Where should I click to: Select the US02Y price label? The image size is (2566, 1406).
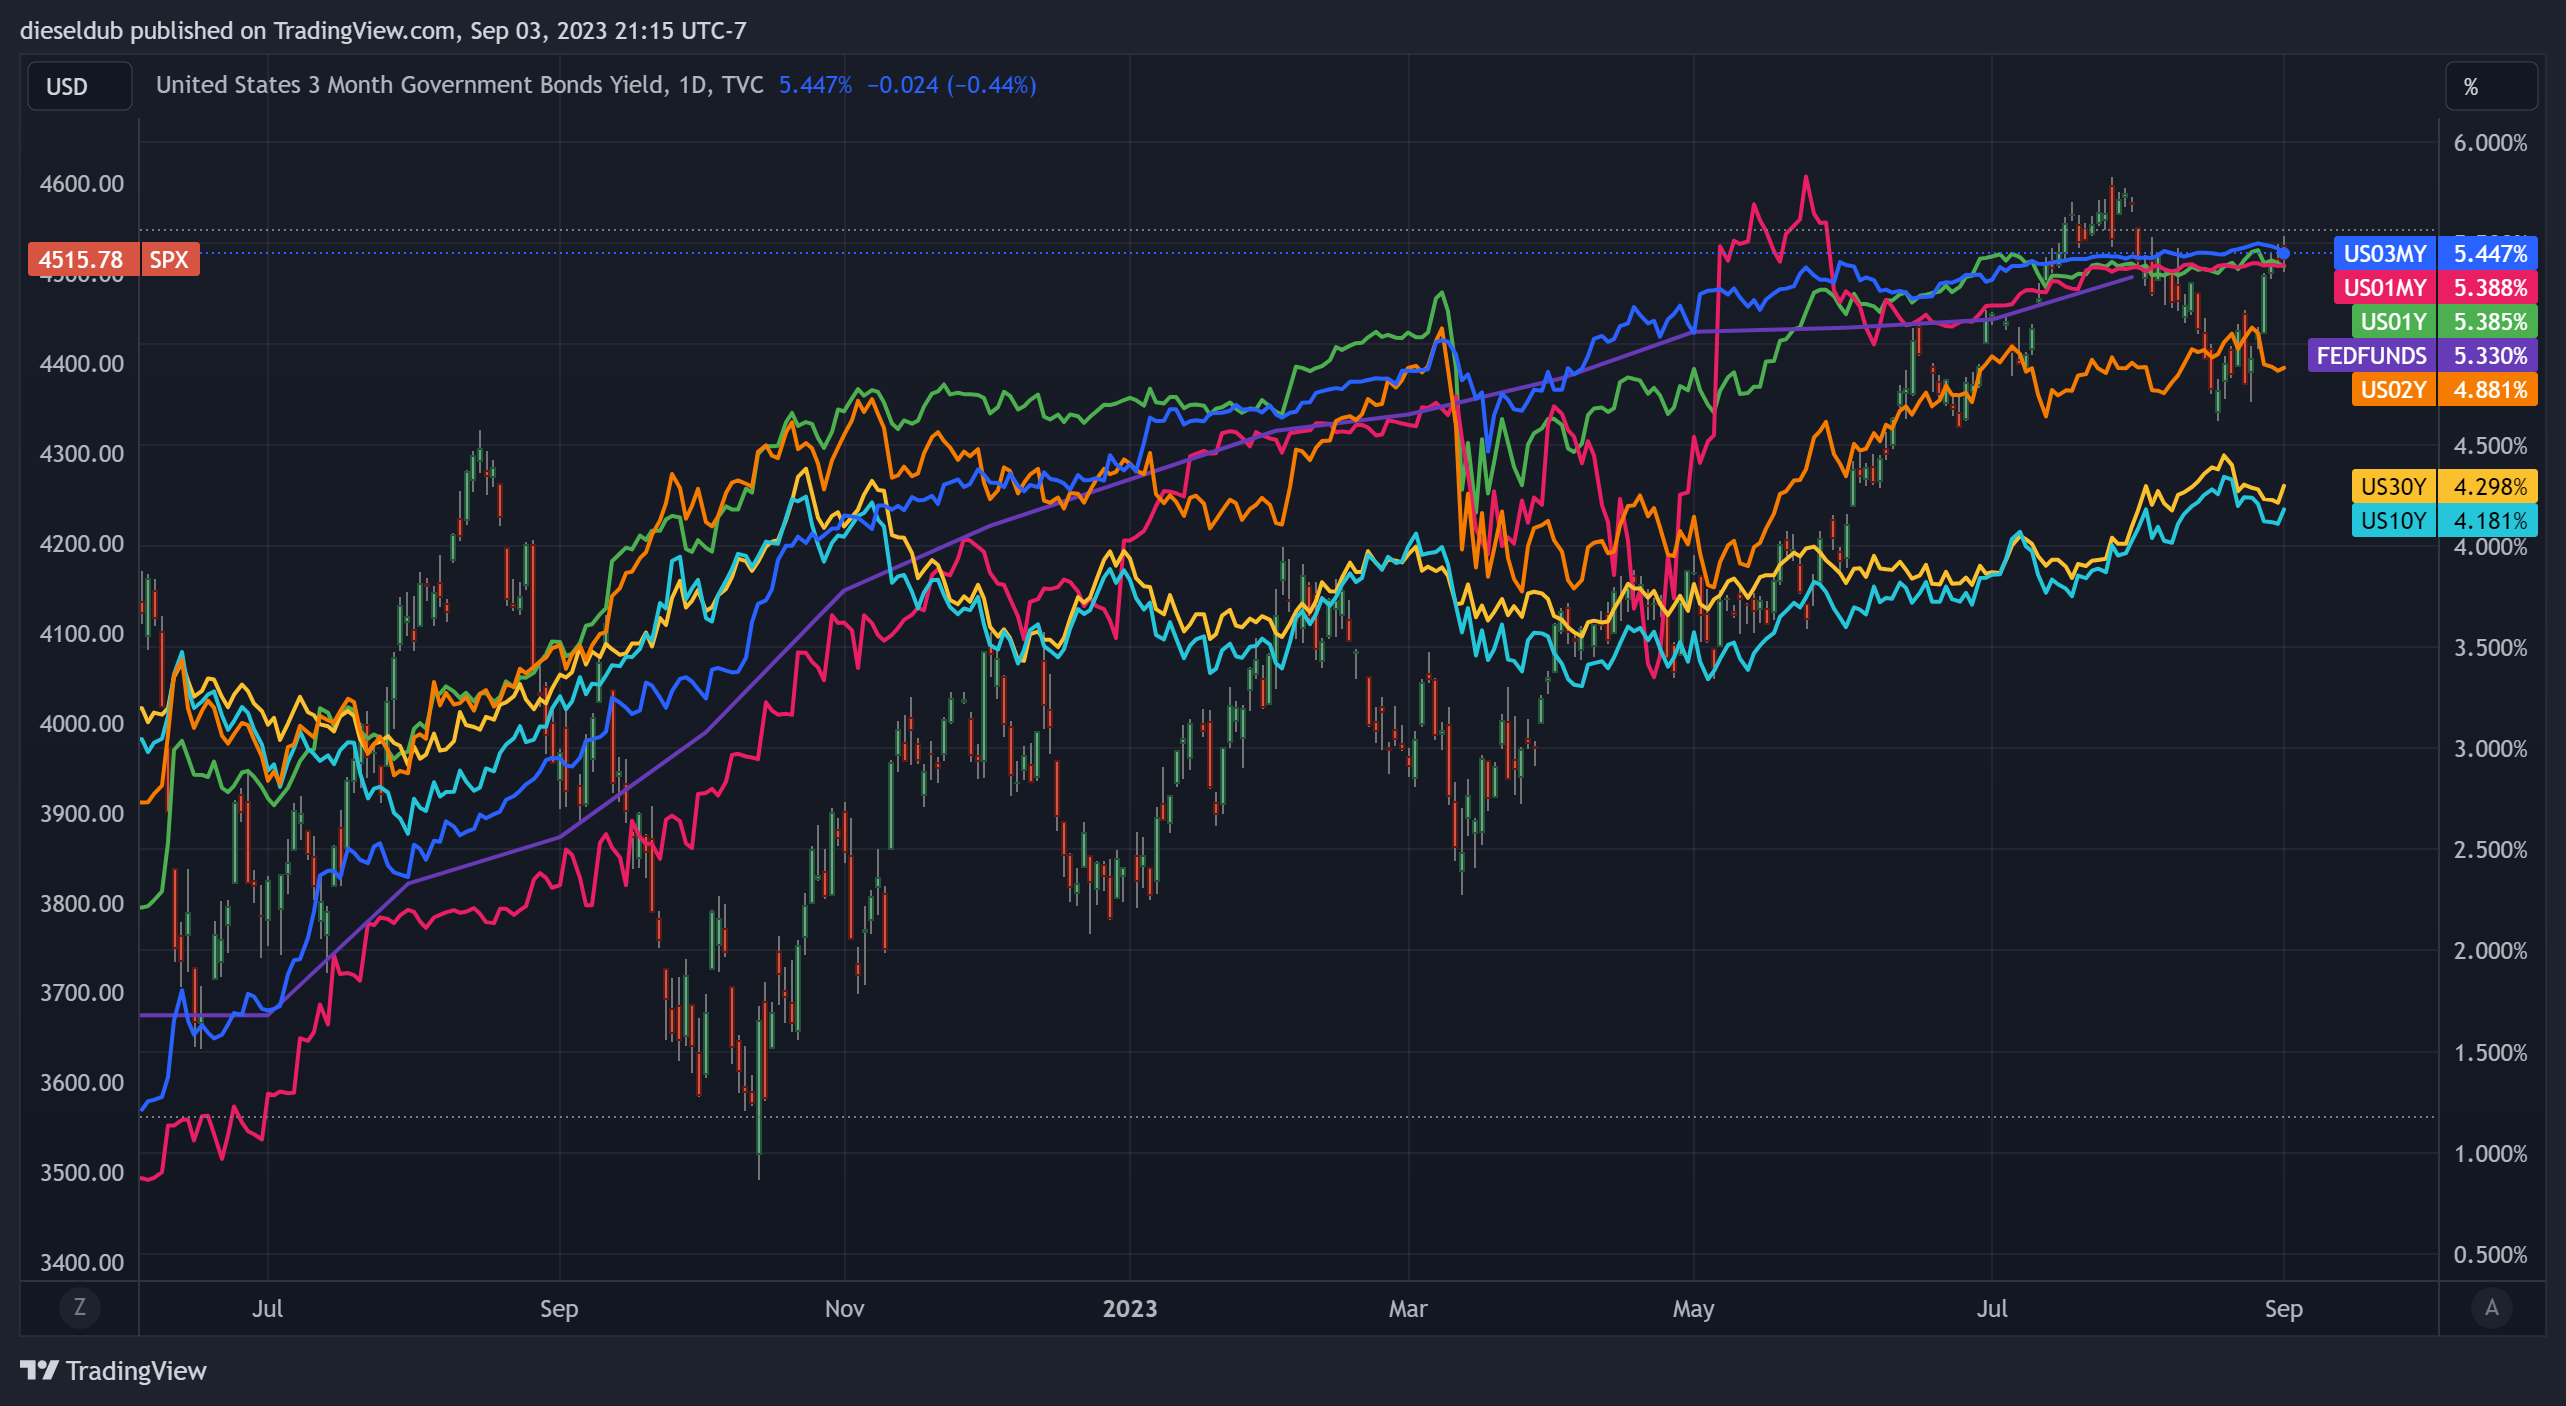point(2445,389)
